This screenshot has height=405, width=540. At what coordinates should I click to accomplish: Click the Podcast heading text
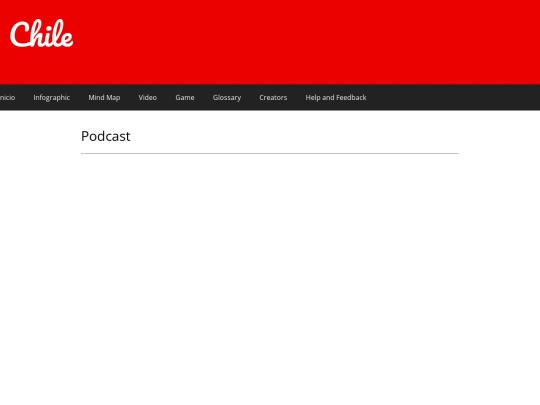click(106, 136)
